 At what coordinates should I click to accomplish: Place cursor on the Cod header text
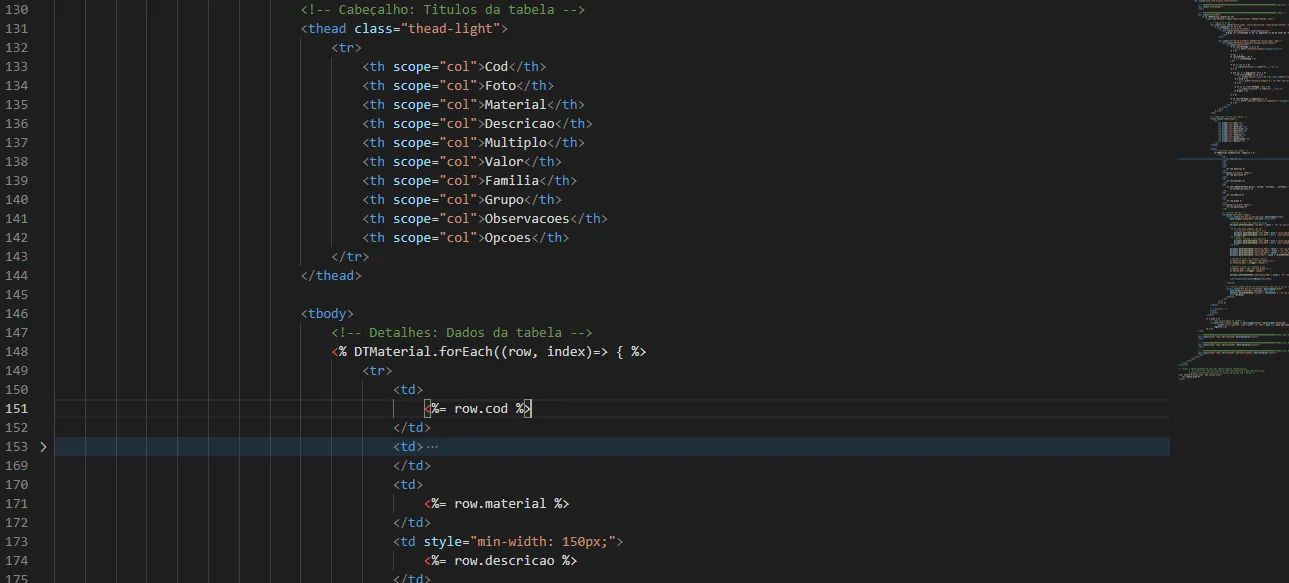pyautogui.click(x=496, y=67)
